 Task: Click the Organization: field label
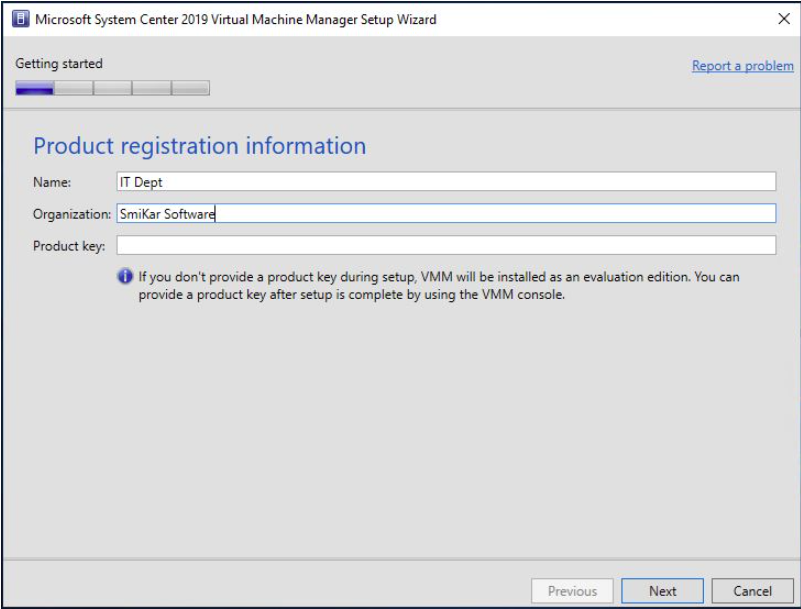(x=72, y=214)
